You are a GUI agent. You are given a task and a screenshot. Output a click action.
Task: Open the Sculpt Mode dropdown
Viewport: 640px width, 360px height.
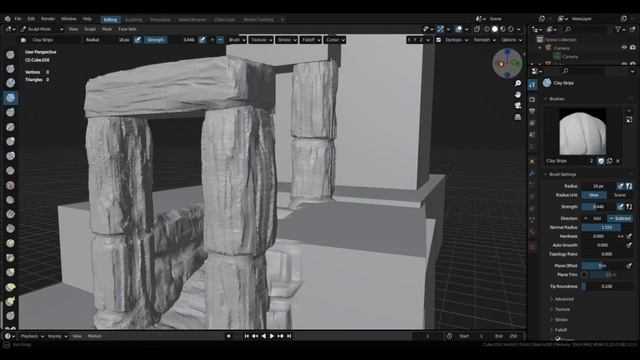coord(41,29)
